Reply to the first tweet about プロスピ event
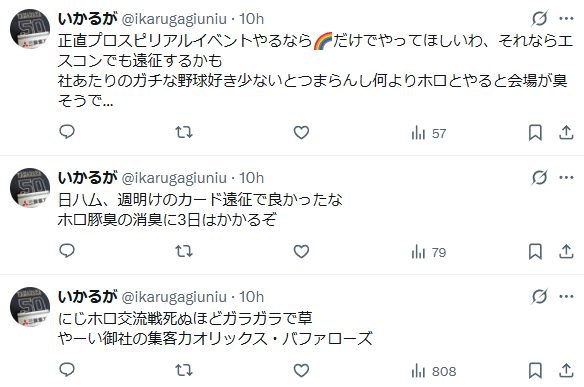 click(x=67, y=132)
